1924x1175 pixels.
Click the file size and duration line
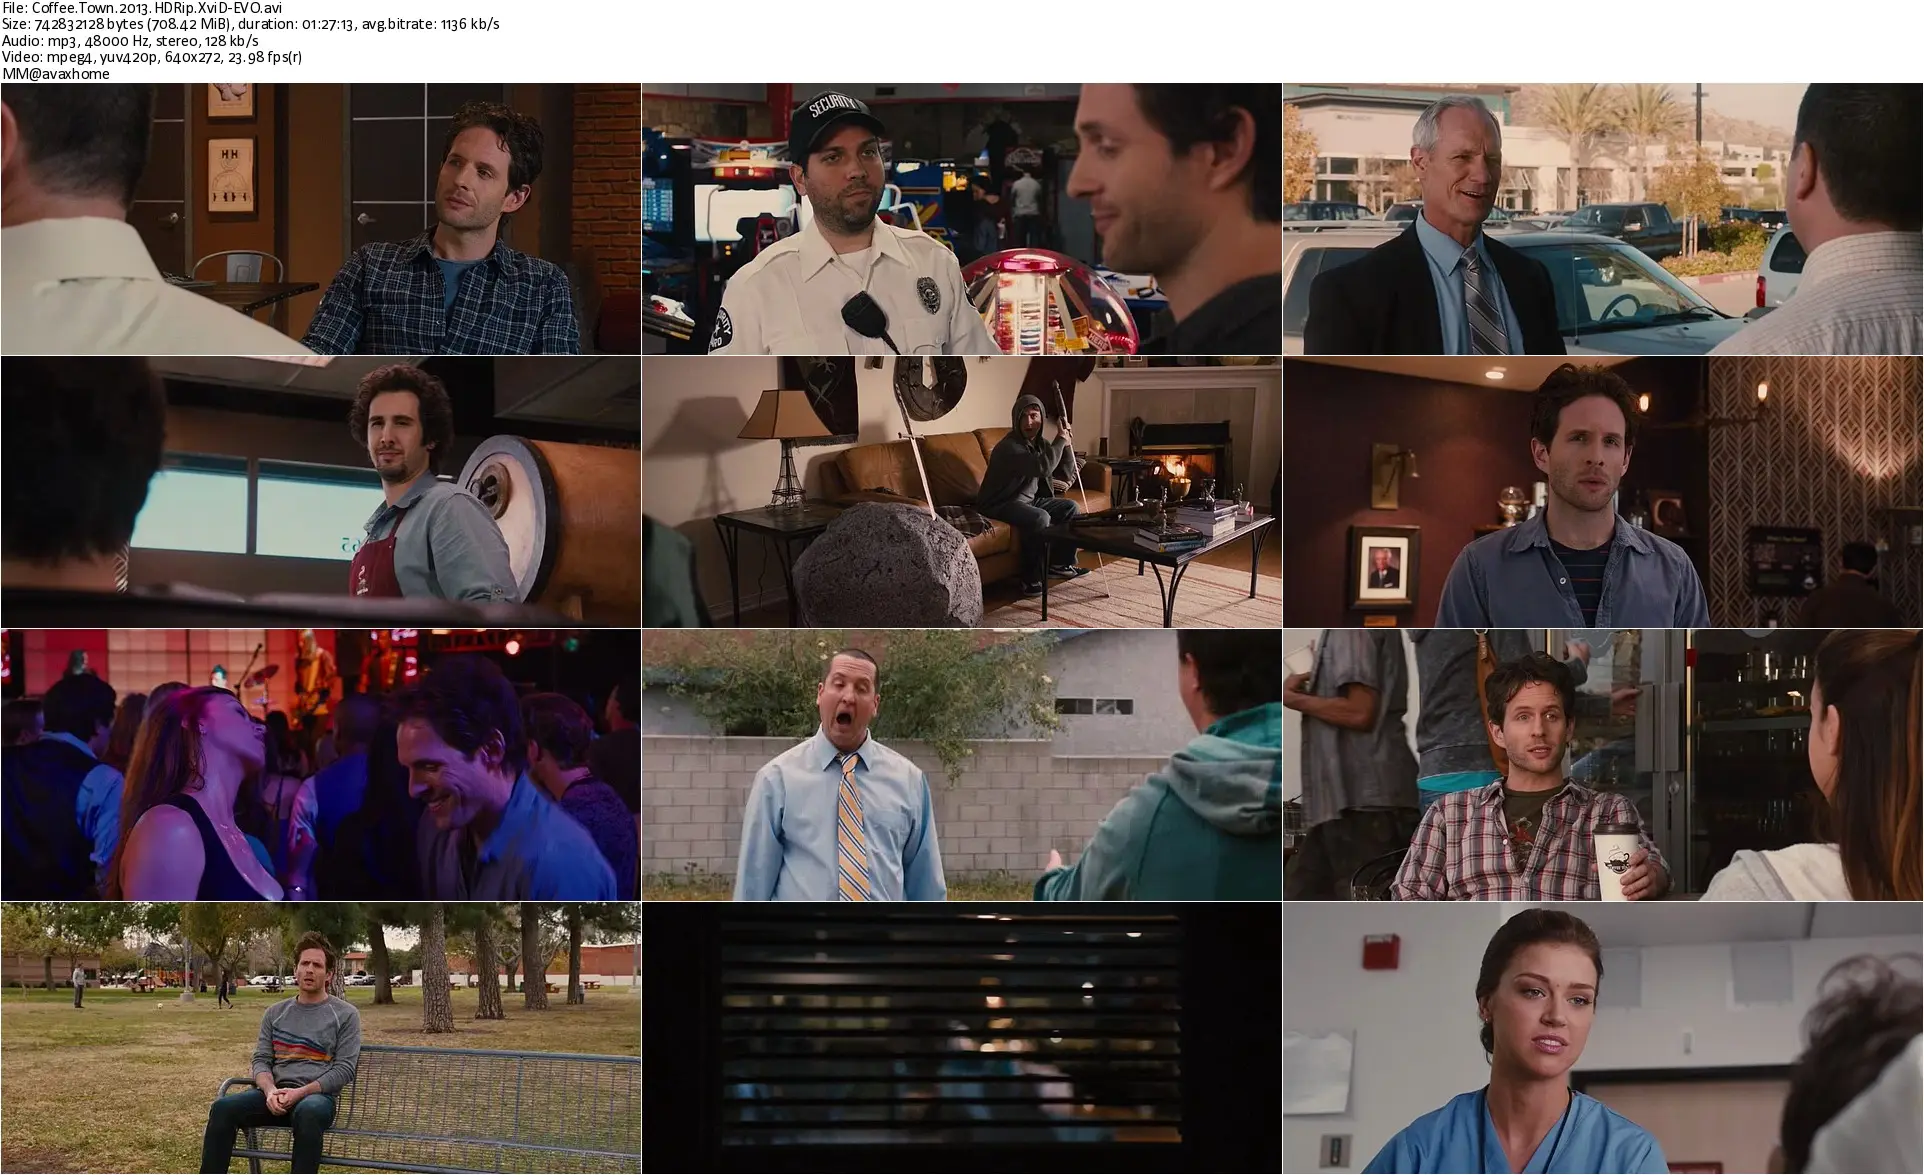pyautogui.click(x=250, y=24)
